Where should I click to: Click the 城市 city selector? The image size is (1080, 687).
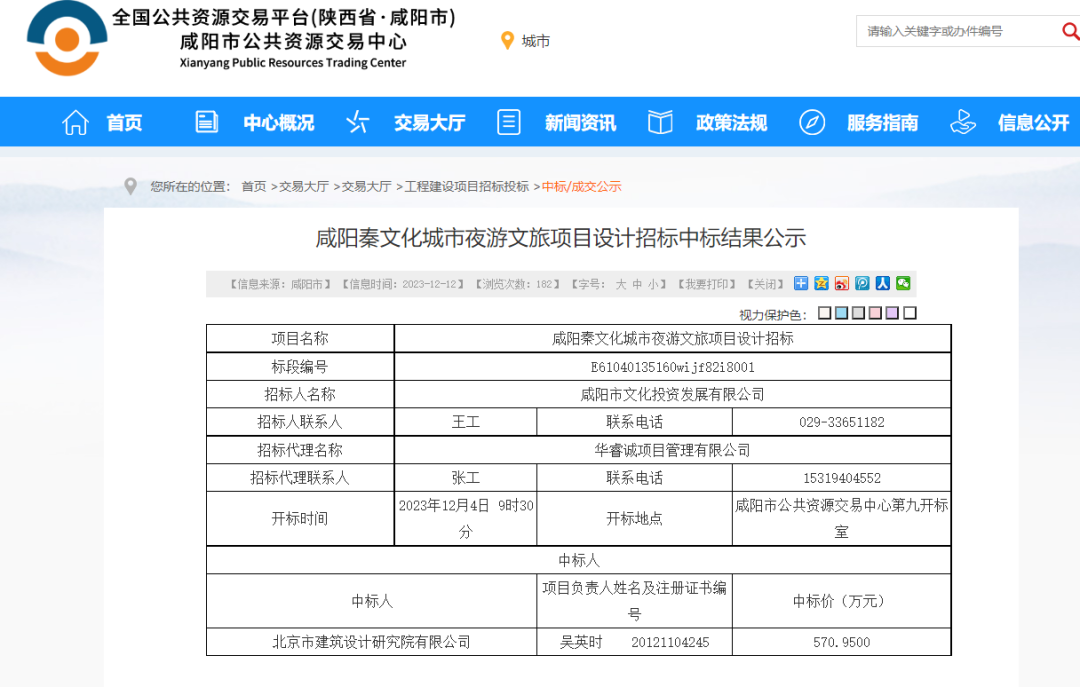[x=535, y=41]
